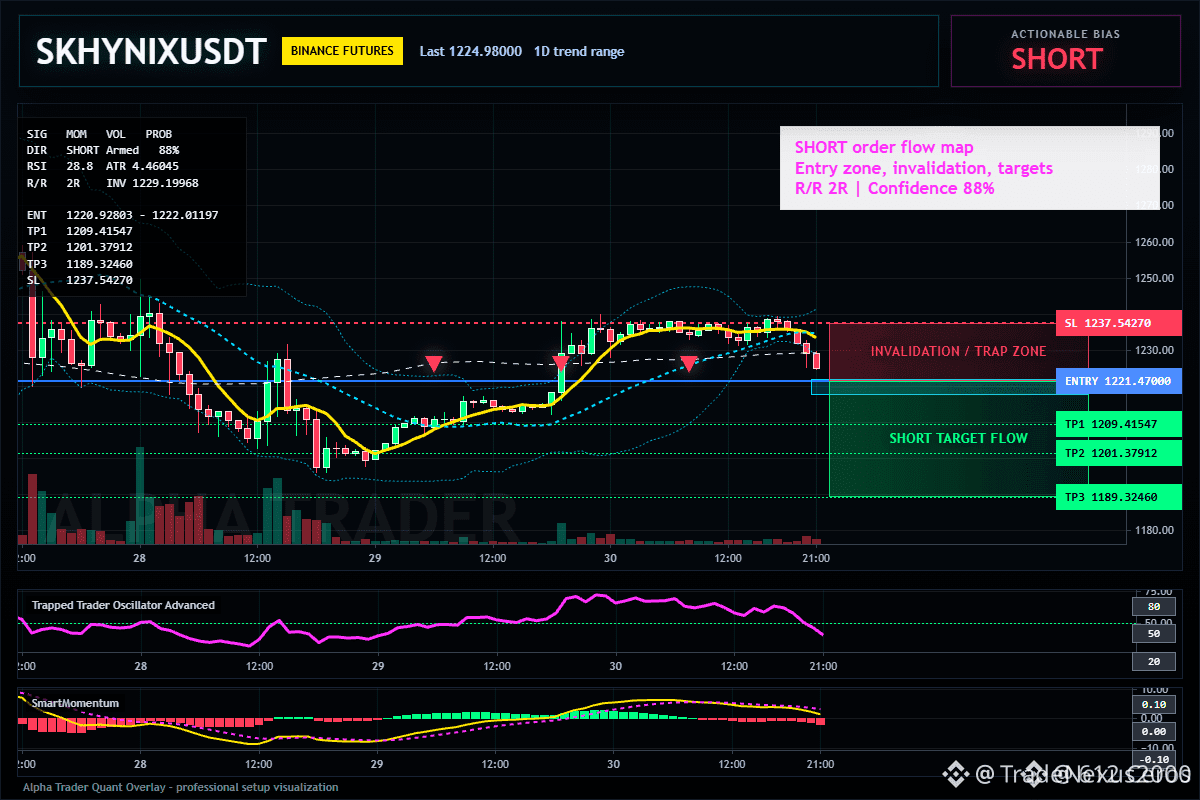Click the Last 1224.98000 price text
This screenshot has width=1200, height=800.
click(470, 51)
